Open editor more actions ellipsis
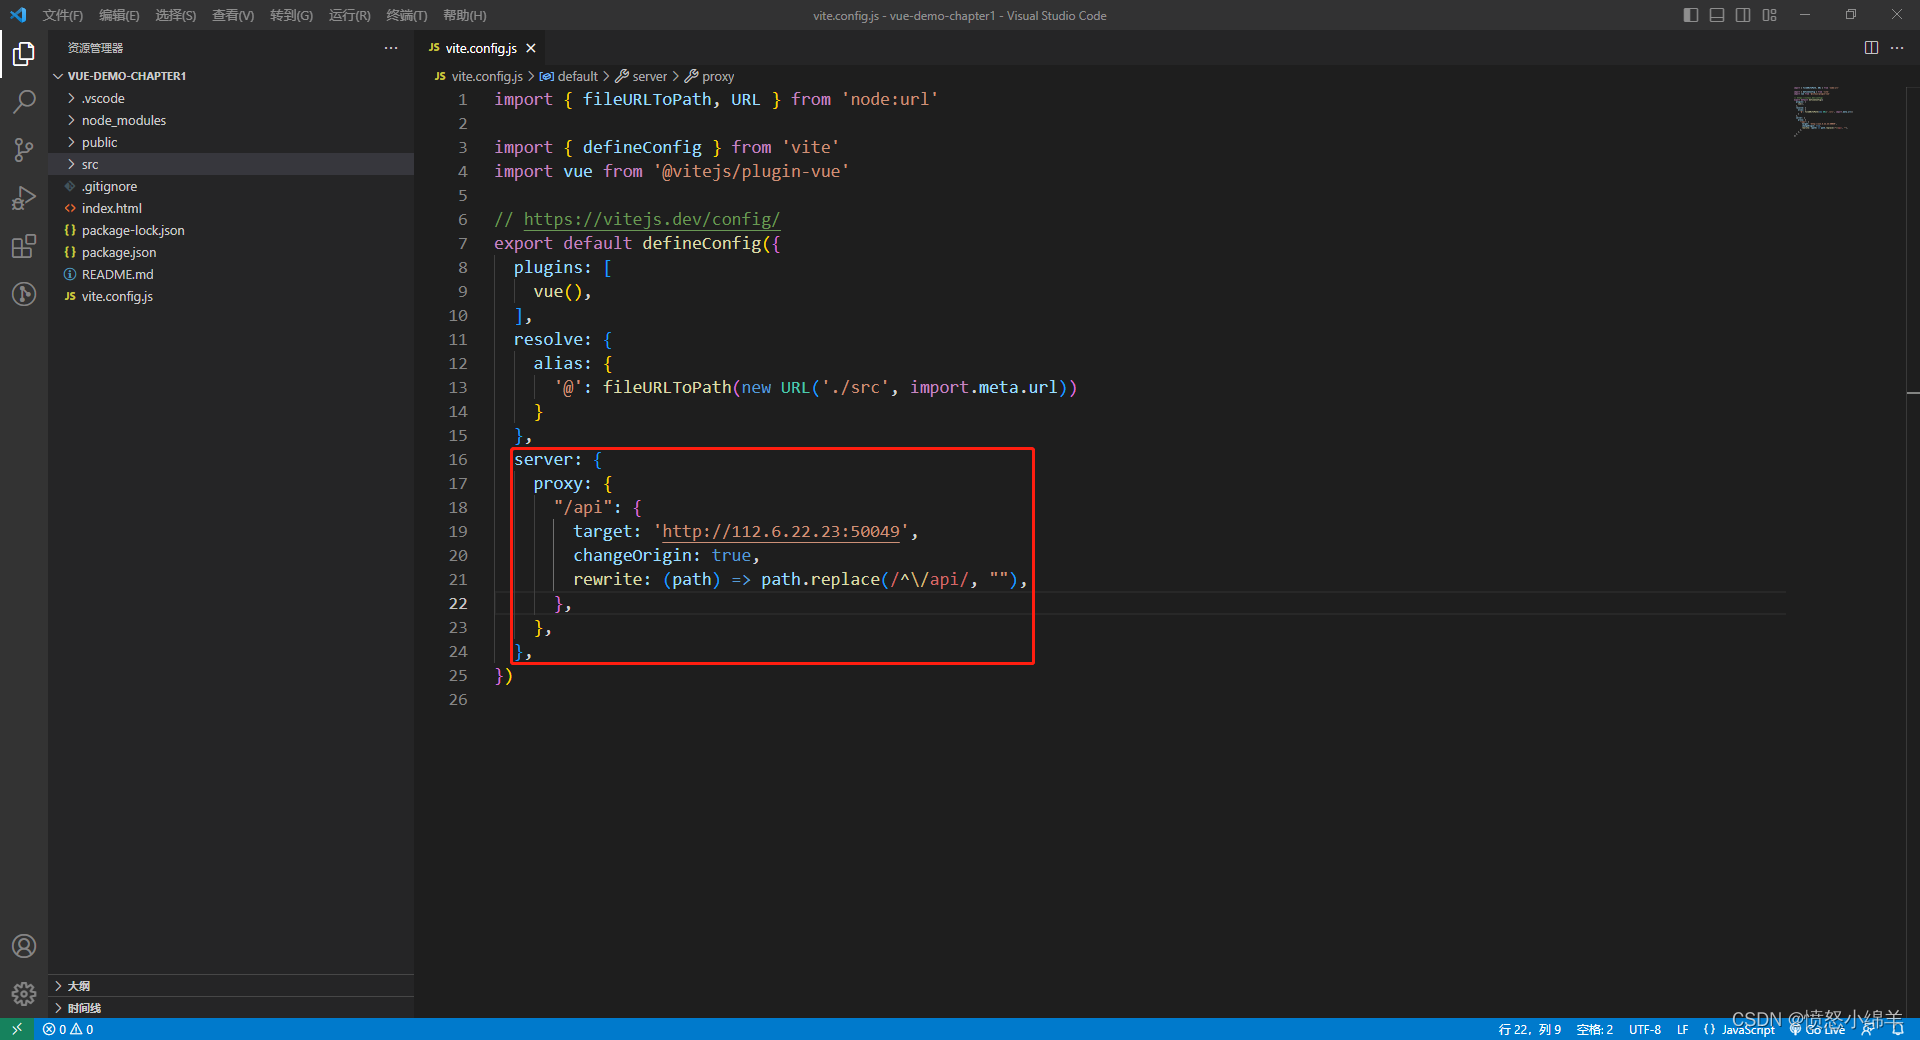The height and width of the screenshot is (1040, 1920). pyautogui.click(x=1897, y=48)
